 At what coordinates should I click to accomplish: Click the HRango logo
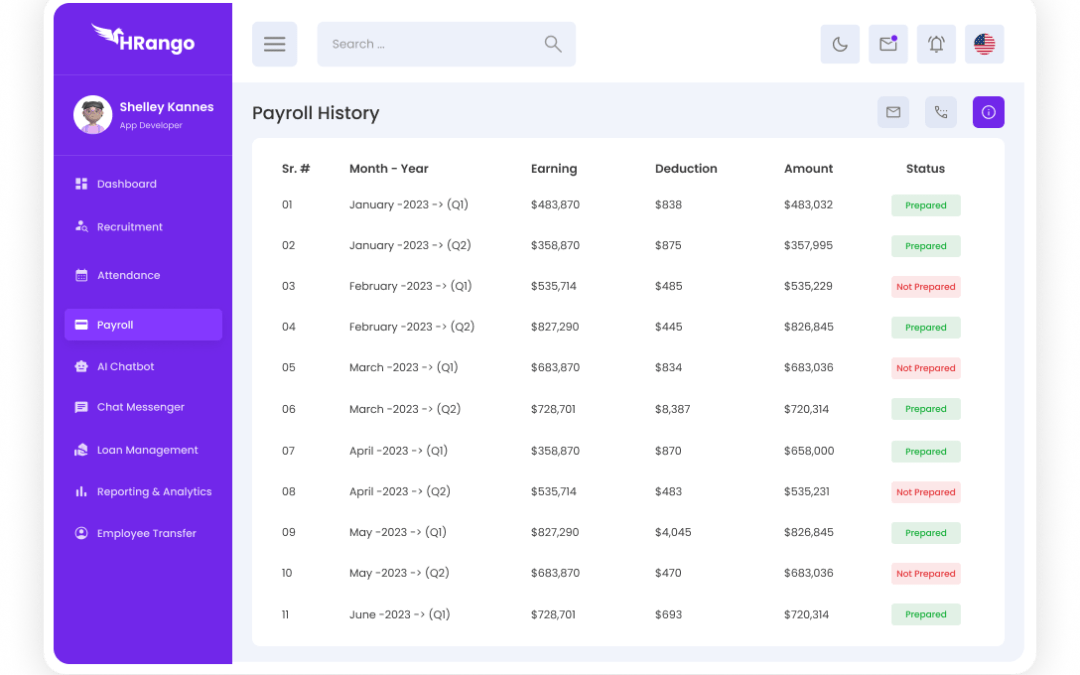tap(143, 40)
